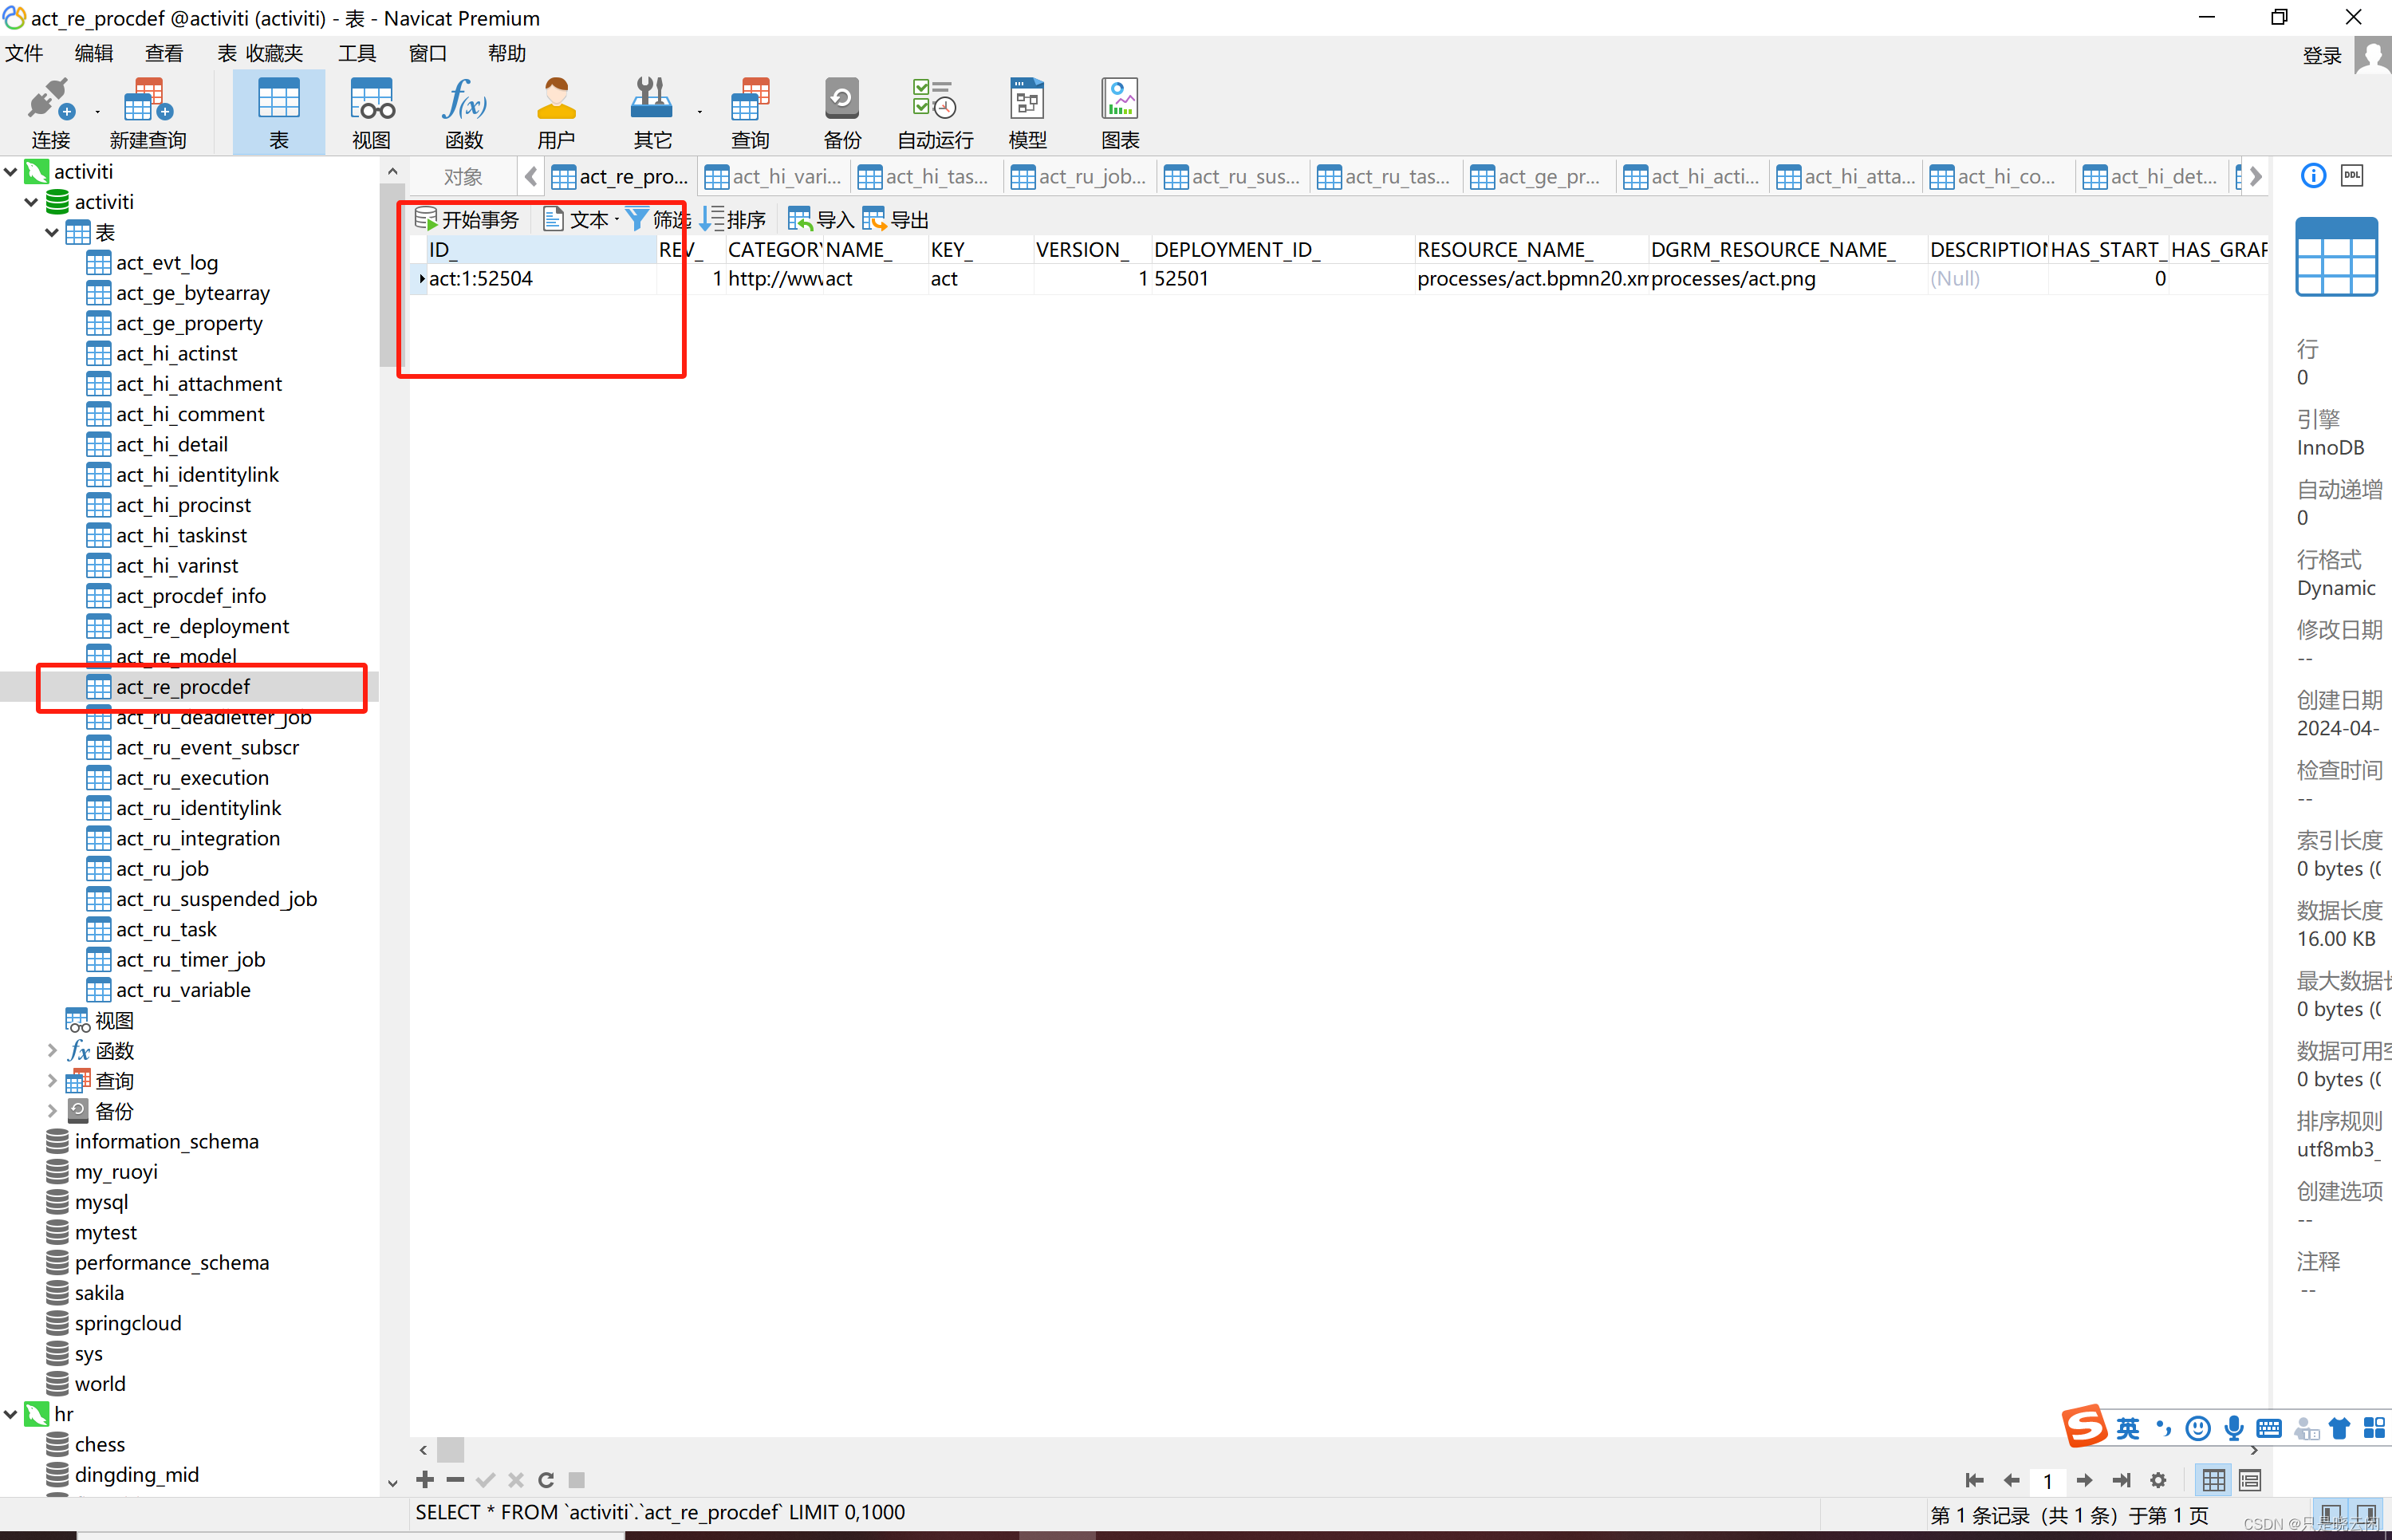Switch to the act_hi_vari... tab
The height and width of the screenshot is (1540, 2392).
774,177
